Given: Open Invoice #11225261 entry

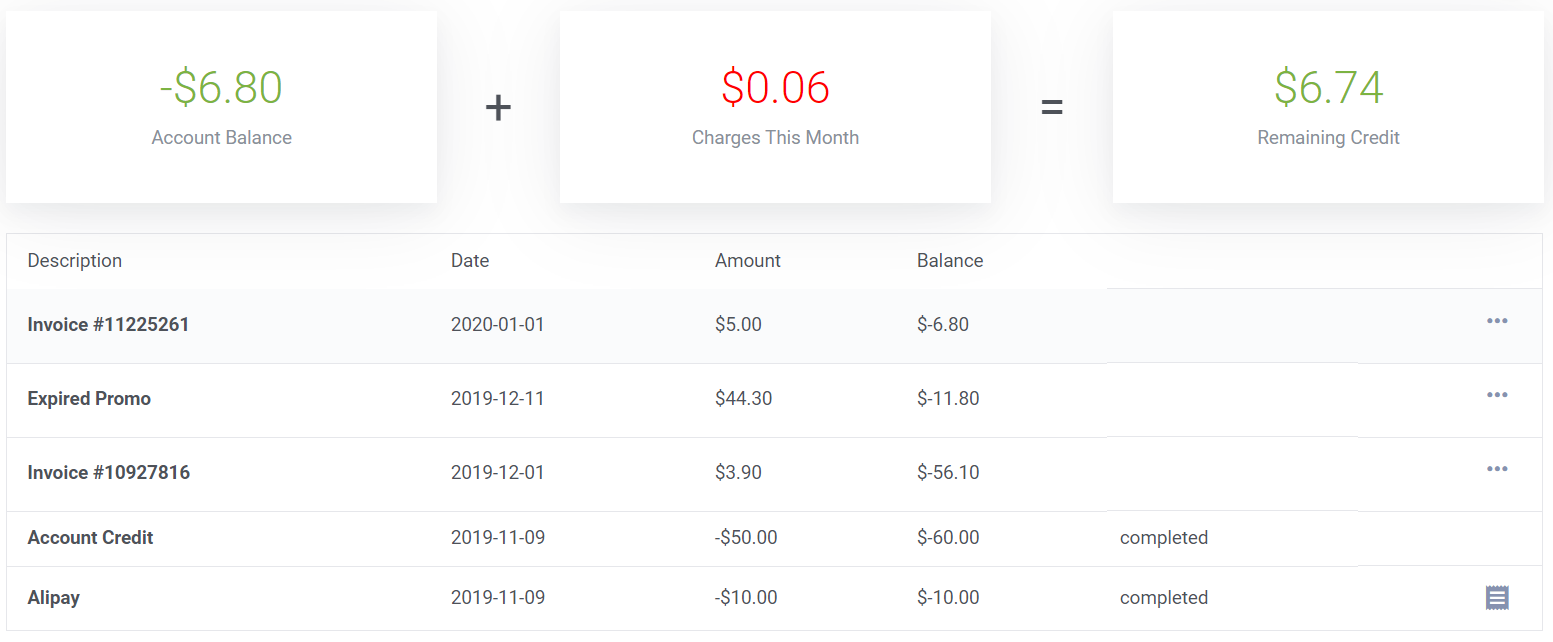Looking at the screenshot, I should [108, 325].
